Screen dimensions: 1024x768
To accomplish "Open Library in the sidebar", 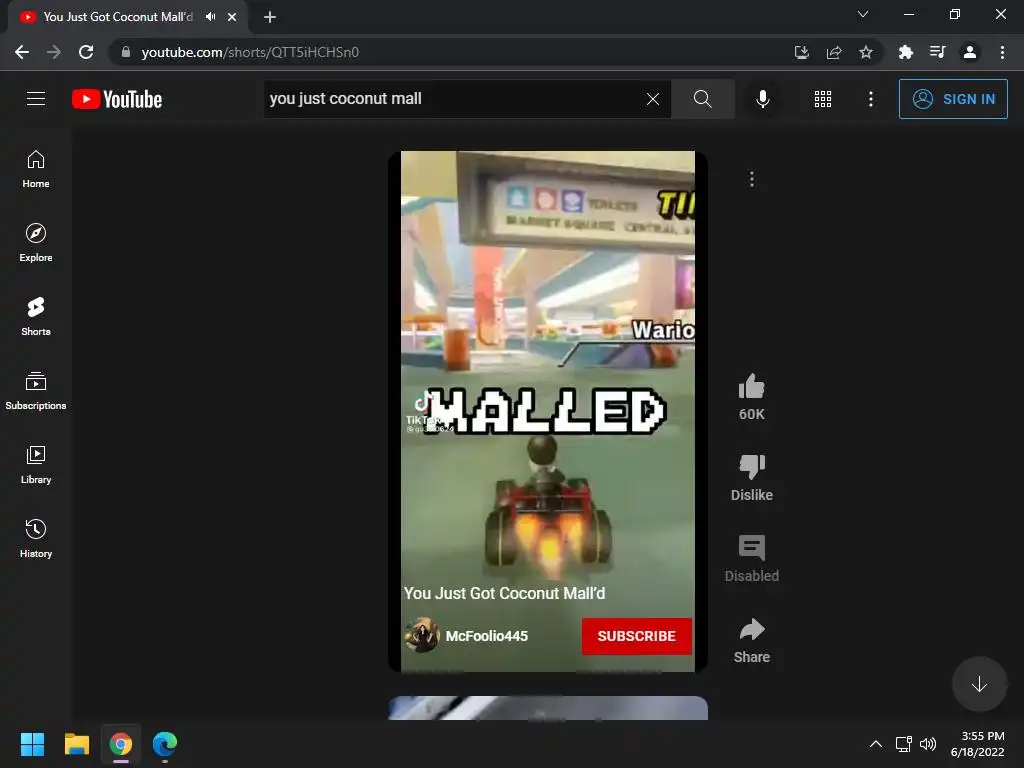I will pyautogui.click(x=36, y=464).
